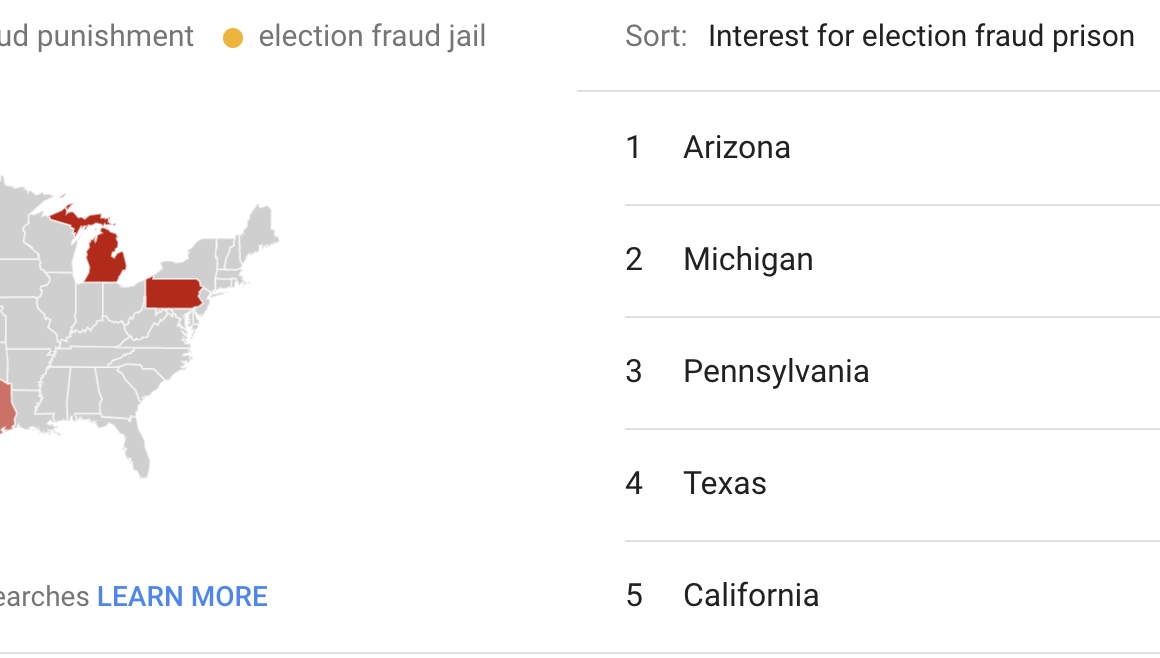Open Pennsylvania from the ranked list
Image resolution: width=1160 pixels, height=658 pixels.
(x=776, y=372)
